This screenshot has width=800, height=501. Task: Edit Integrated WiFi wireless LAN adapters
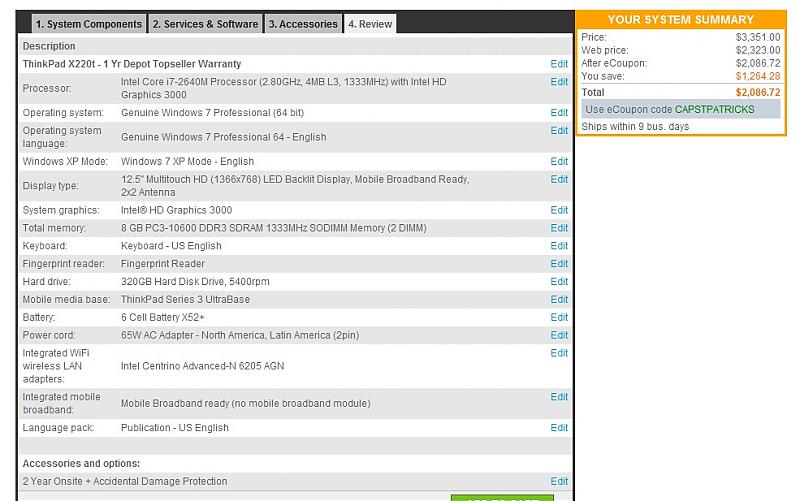click(559, 353)
